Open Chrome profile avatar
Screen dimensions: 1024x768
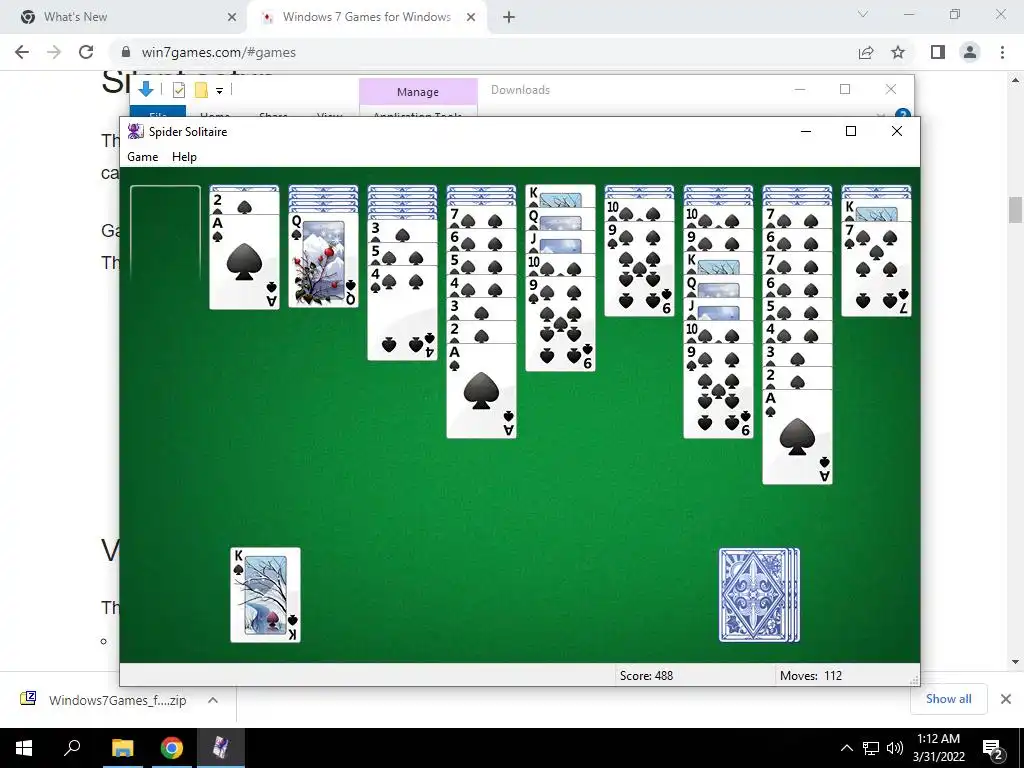pos(970,52)
